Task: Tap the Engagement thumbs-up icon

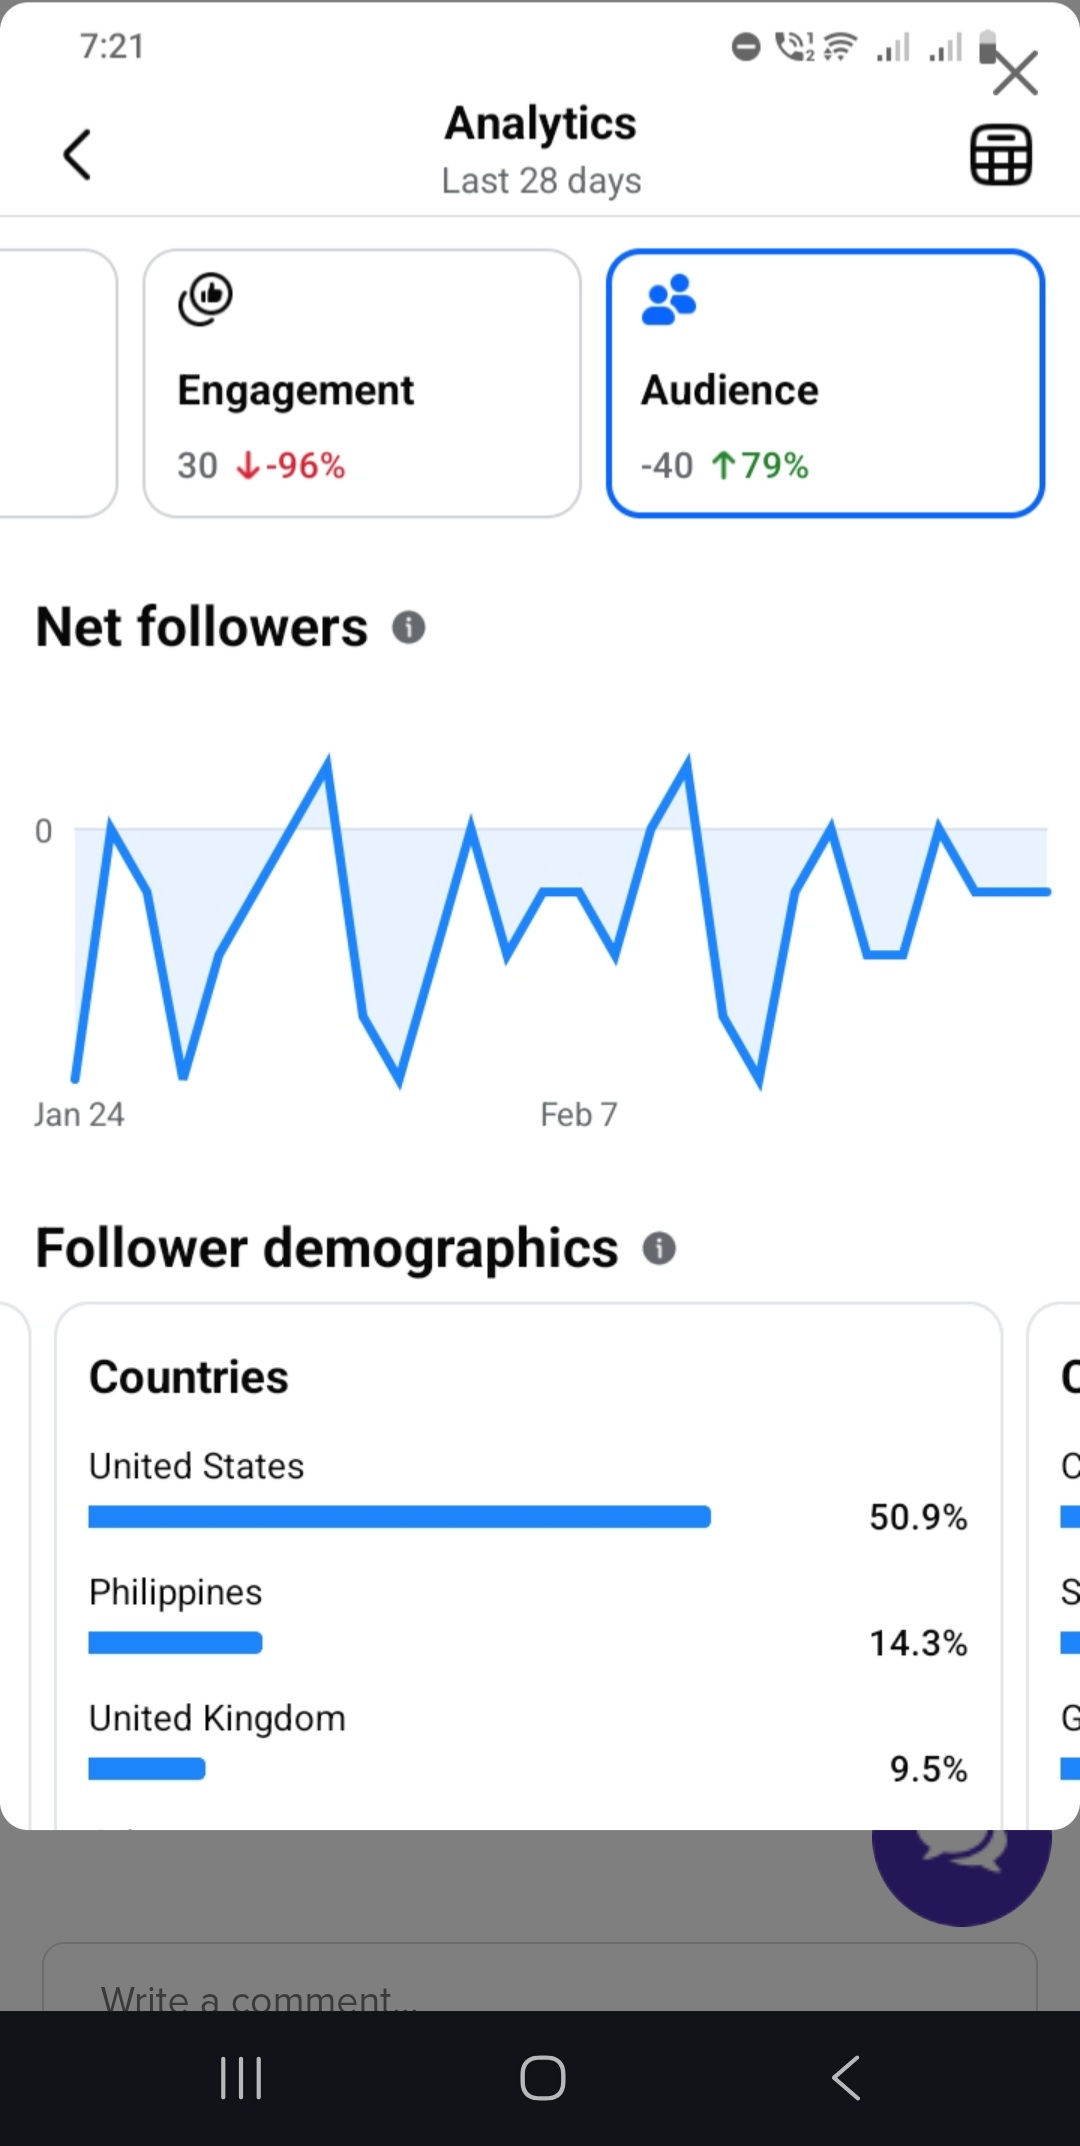Action: [x=205, y=298]
